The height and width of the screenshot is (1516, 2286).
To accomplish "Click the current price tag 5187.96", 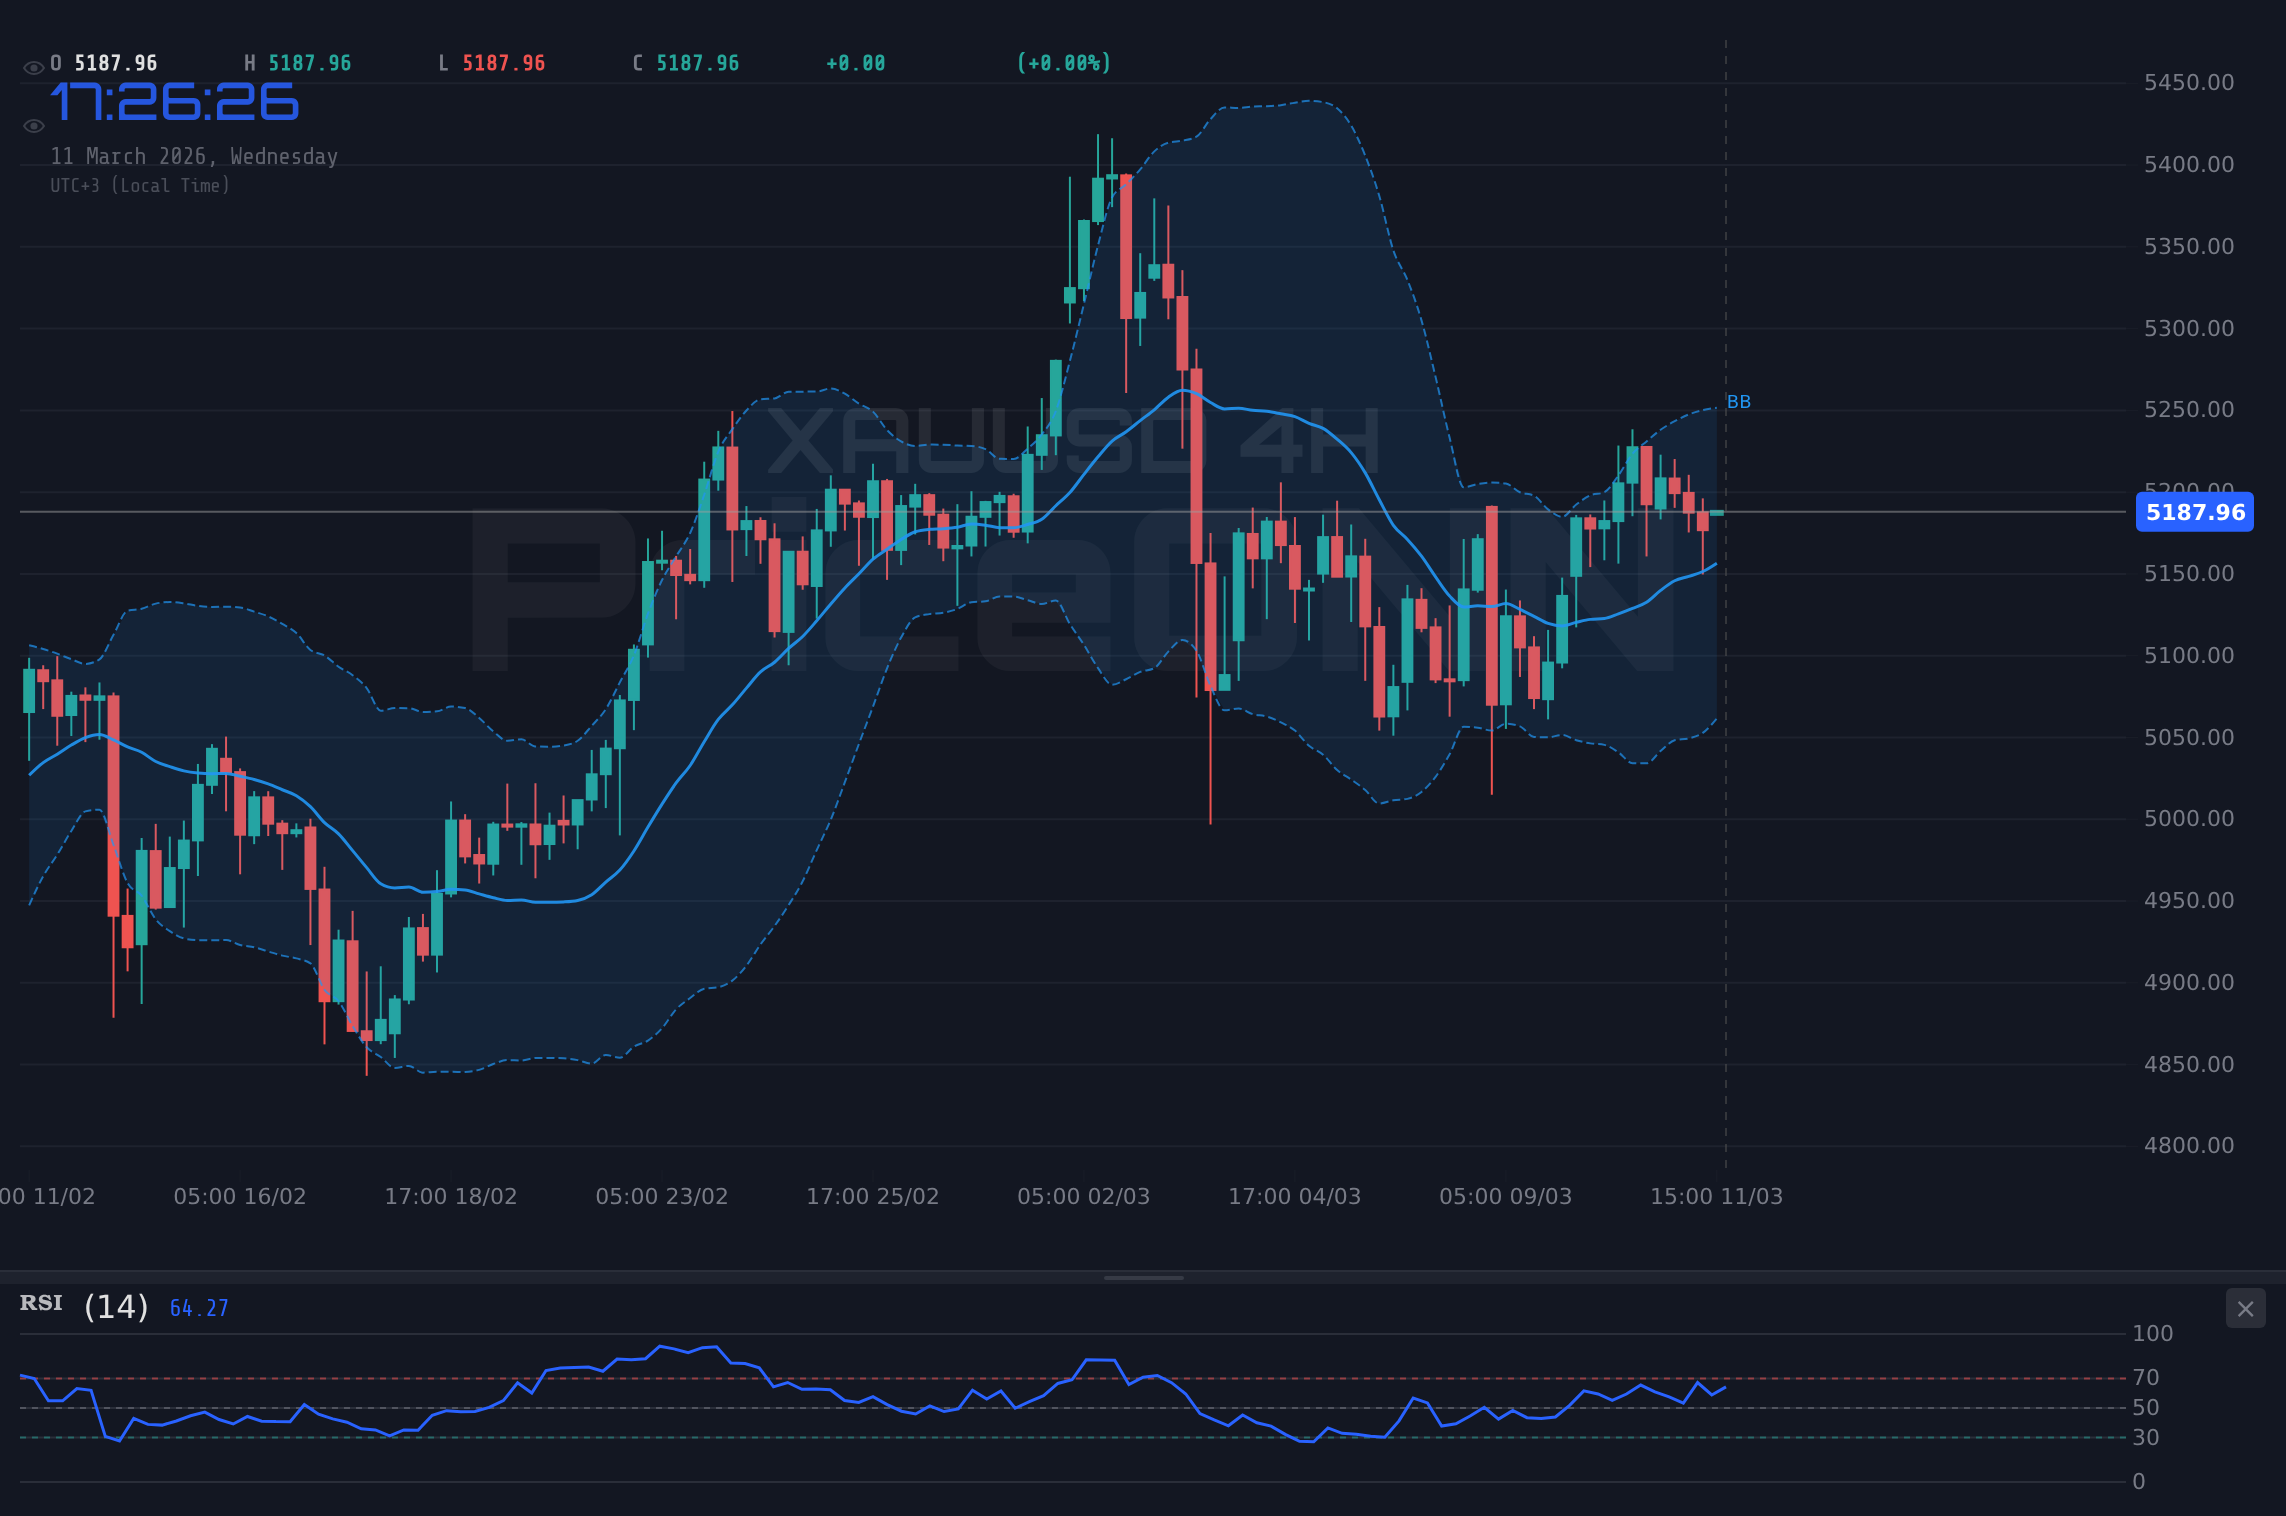I will coord(2194,512).
